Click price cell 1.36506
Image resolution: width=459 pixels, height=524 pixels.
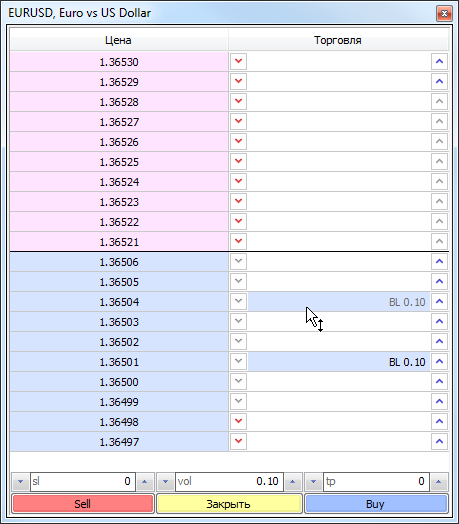click(x=119, y=261)
